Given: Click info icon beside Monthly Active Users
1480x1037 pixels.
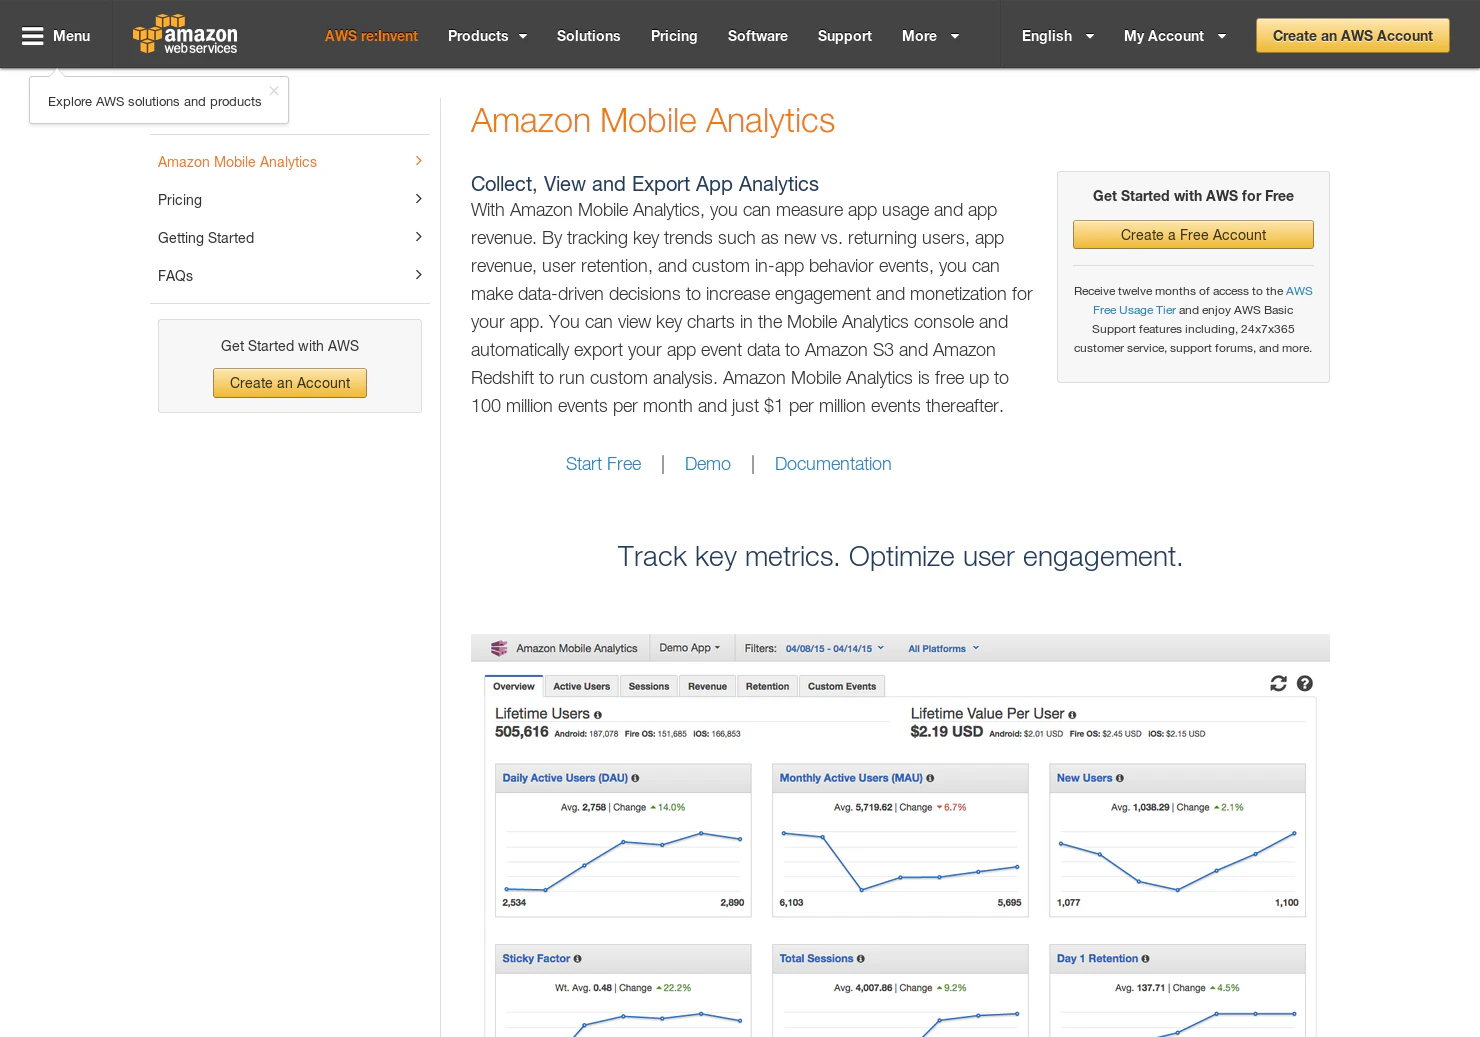Looking at the screenshot, I should click(930, 778).
